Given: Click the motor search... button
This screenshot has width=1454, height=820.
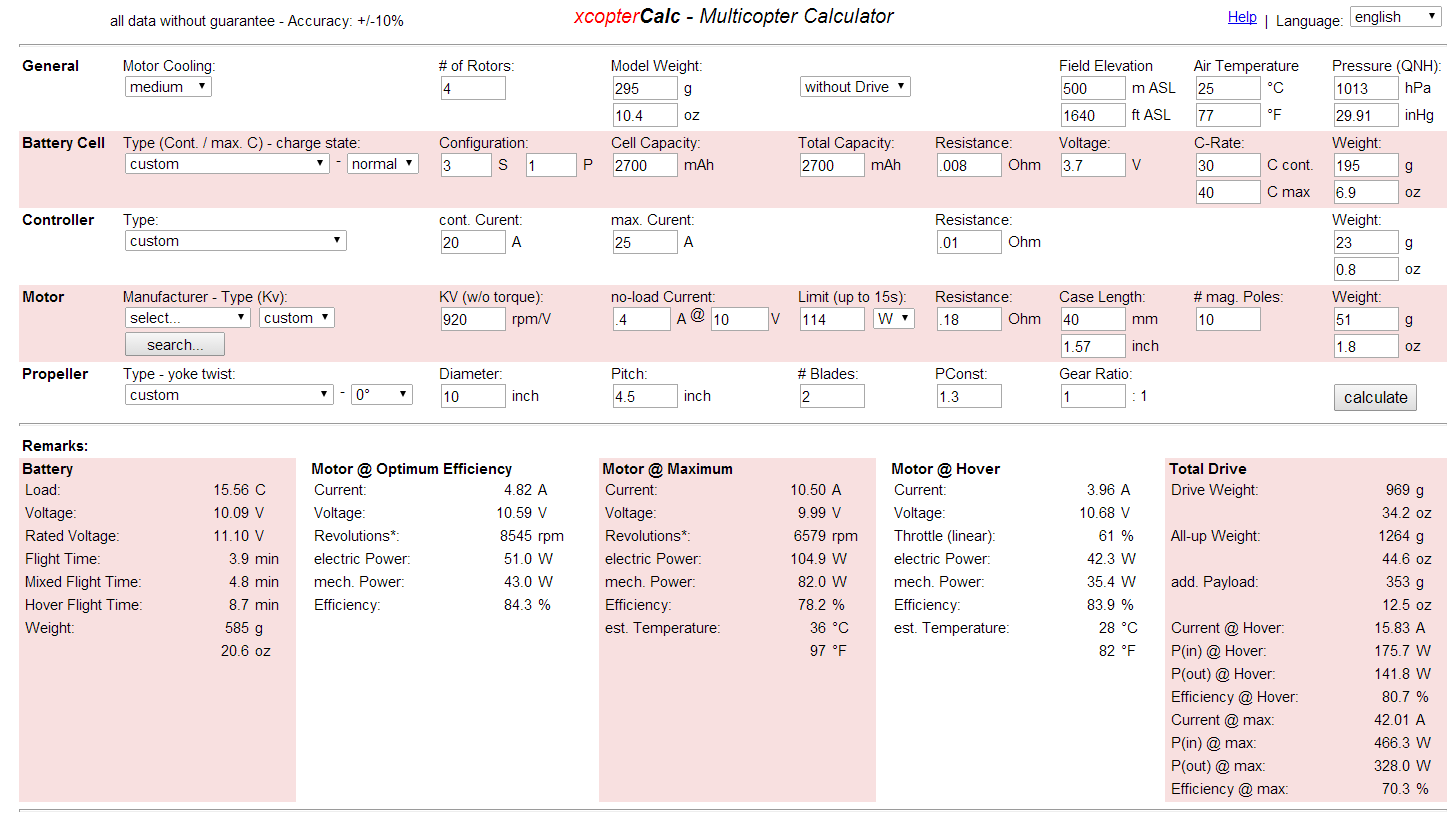Looking at the screenshot, I should coord(174,343).
